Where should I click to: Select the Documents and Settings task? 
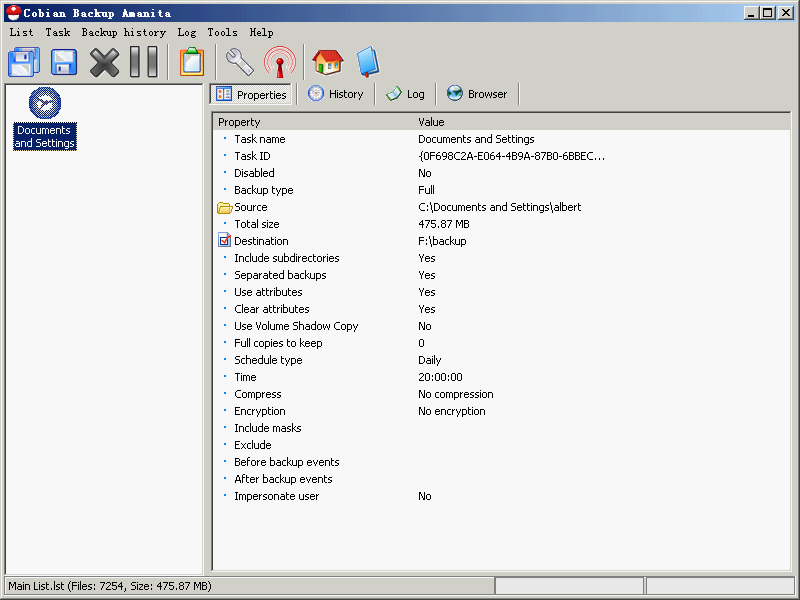point(45,119)
